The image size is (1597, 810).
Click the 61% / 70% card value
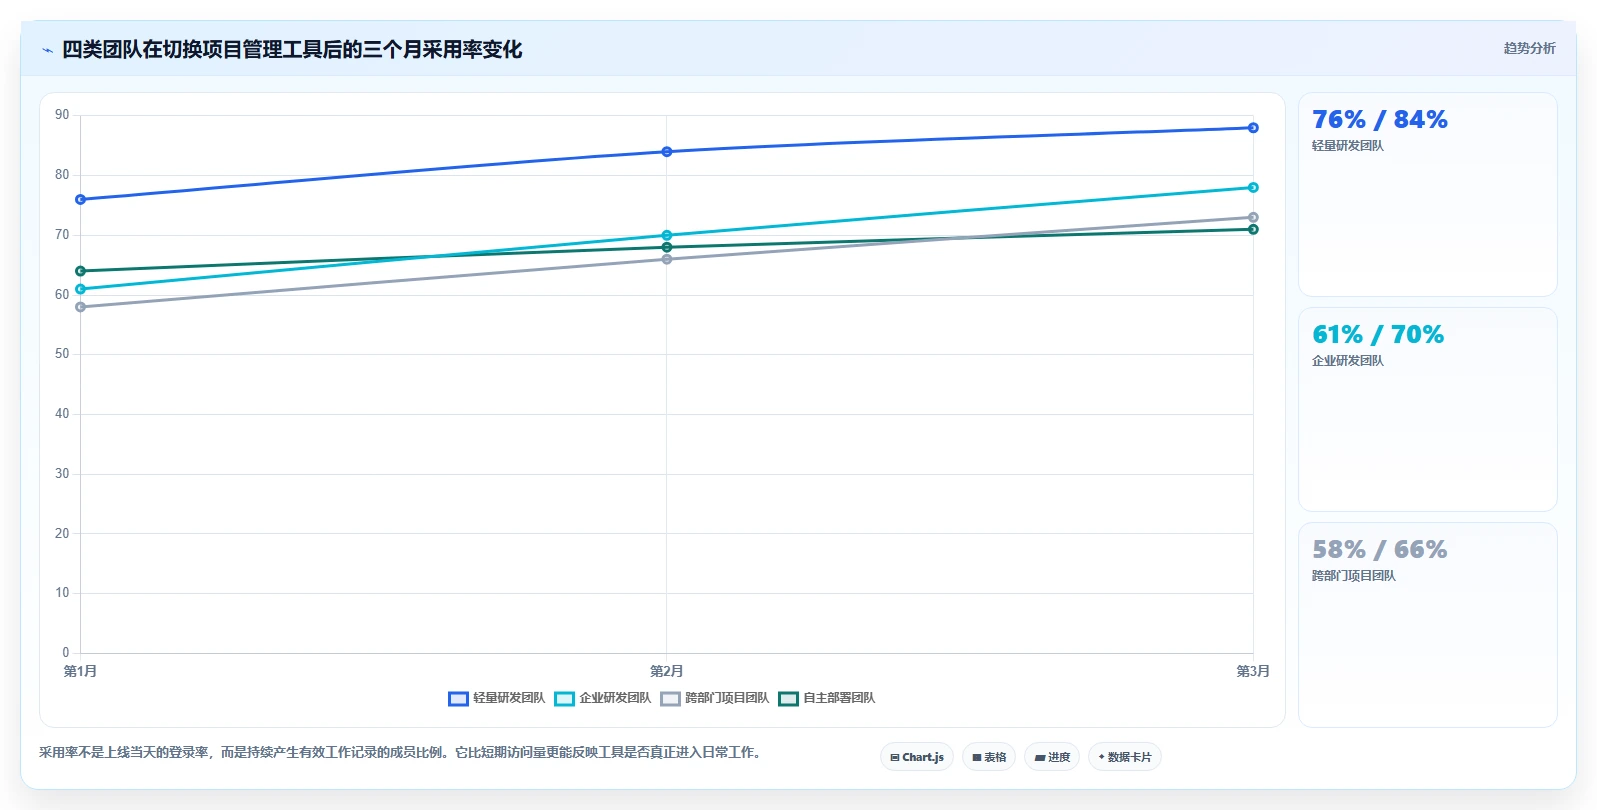point(1377,335)
